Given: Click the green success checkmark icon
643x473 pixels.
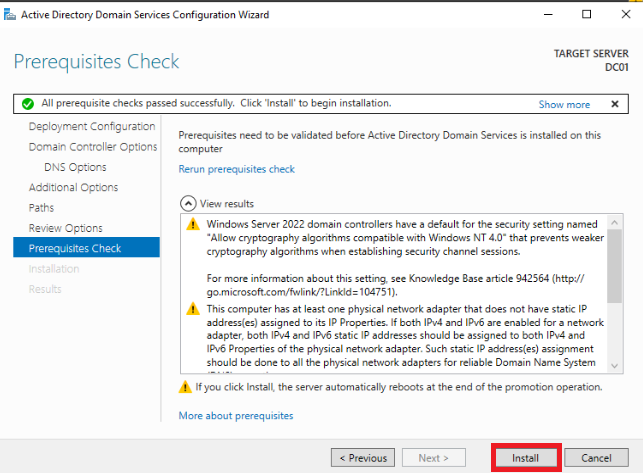Looking at the screenshot, I should (x=28, y=104).
